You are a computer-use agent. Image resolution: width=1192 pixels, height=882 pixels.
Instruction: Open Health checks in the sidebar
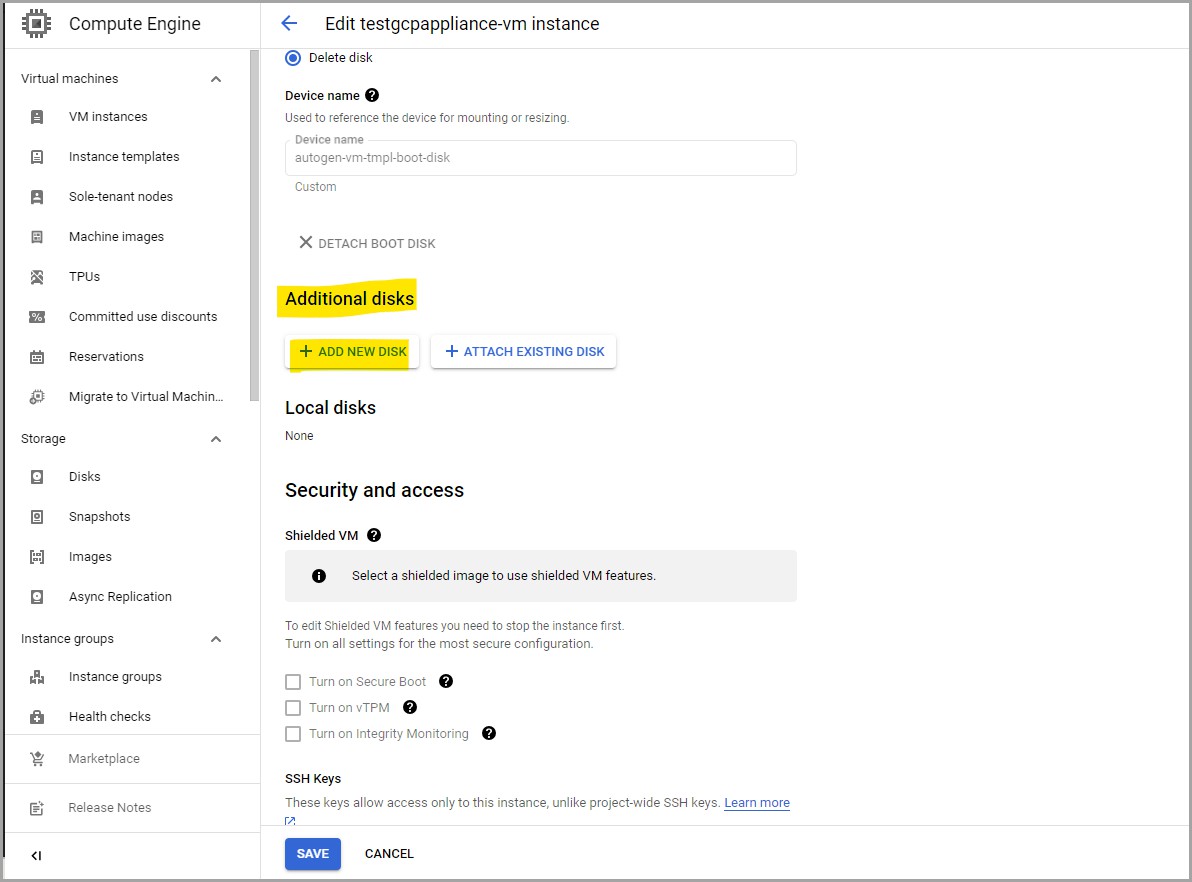[x=109, y=716]
